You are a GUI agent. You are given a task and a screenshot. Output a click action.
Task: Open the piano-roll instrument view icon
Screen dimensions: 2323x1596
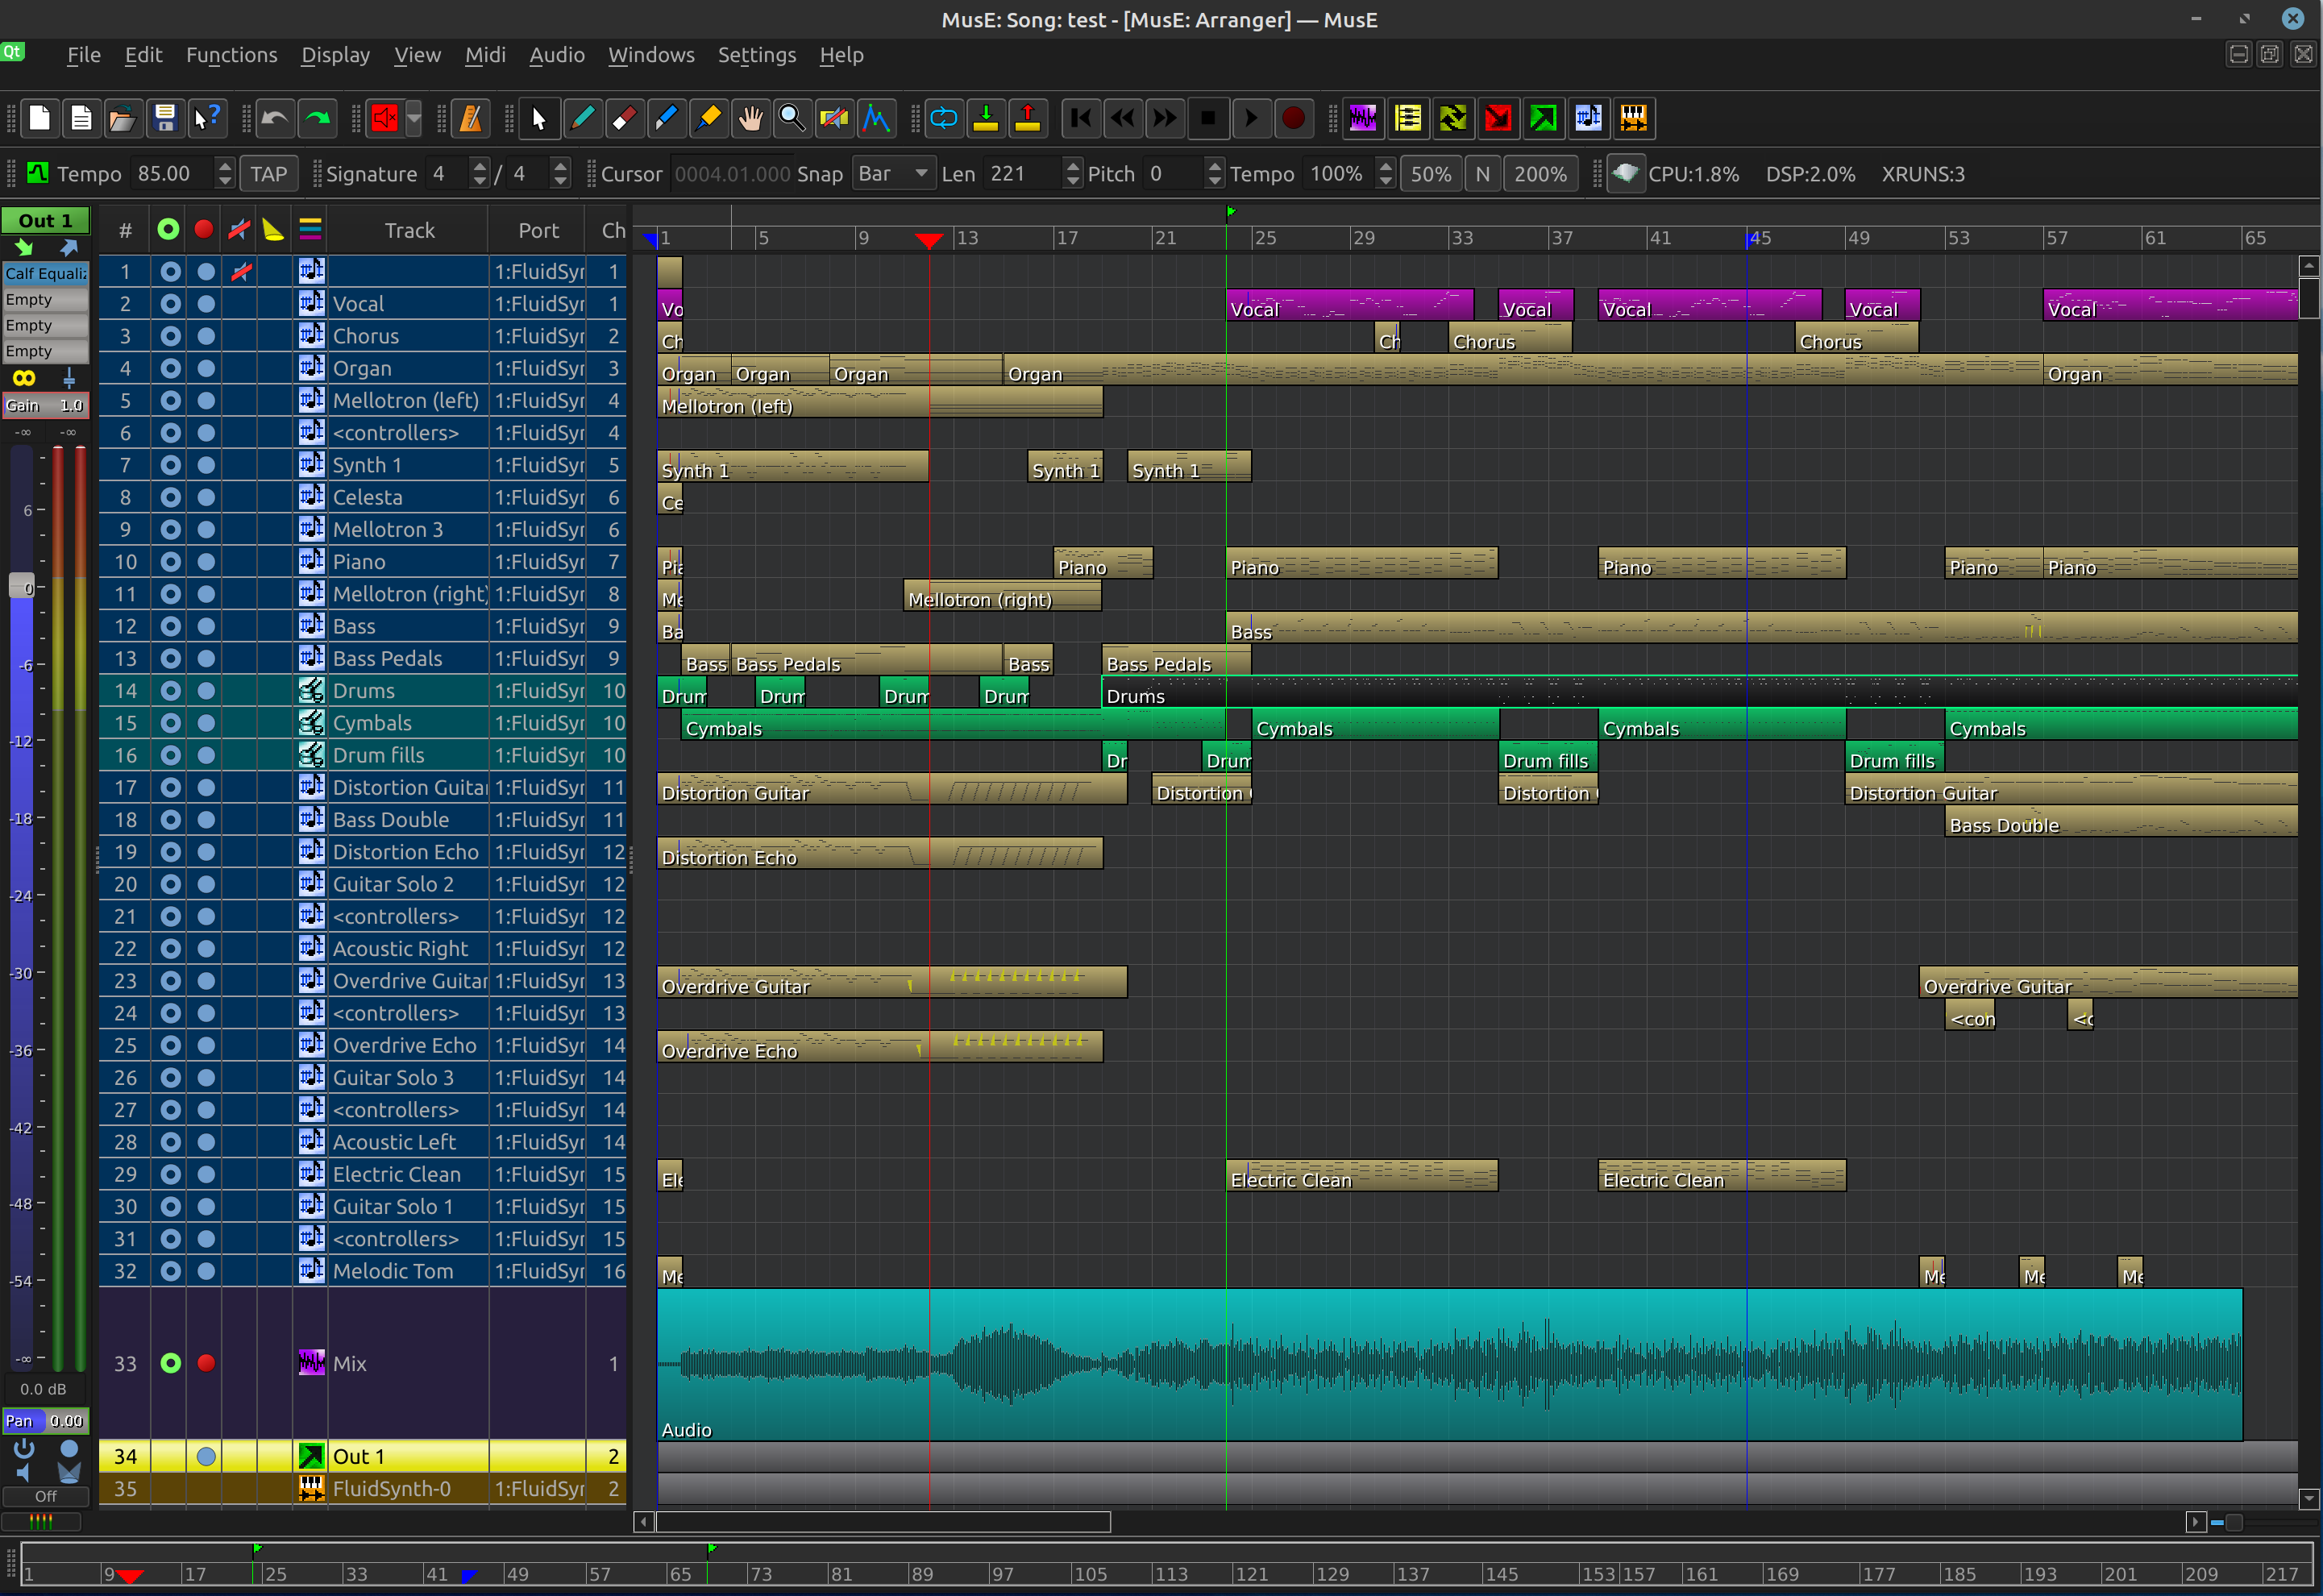point(1633,119)
